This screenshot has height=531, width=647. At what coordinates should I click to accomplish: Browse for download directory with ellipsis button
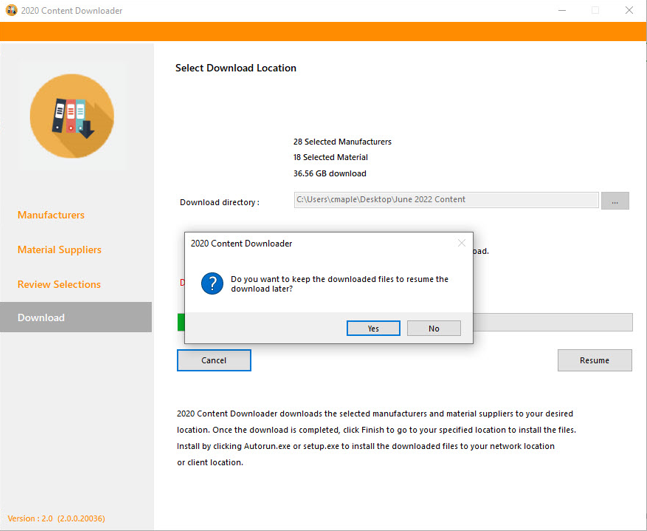pos(615,201)
